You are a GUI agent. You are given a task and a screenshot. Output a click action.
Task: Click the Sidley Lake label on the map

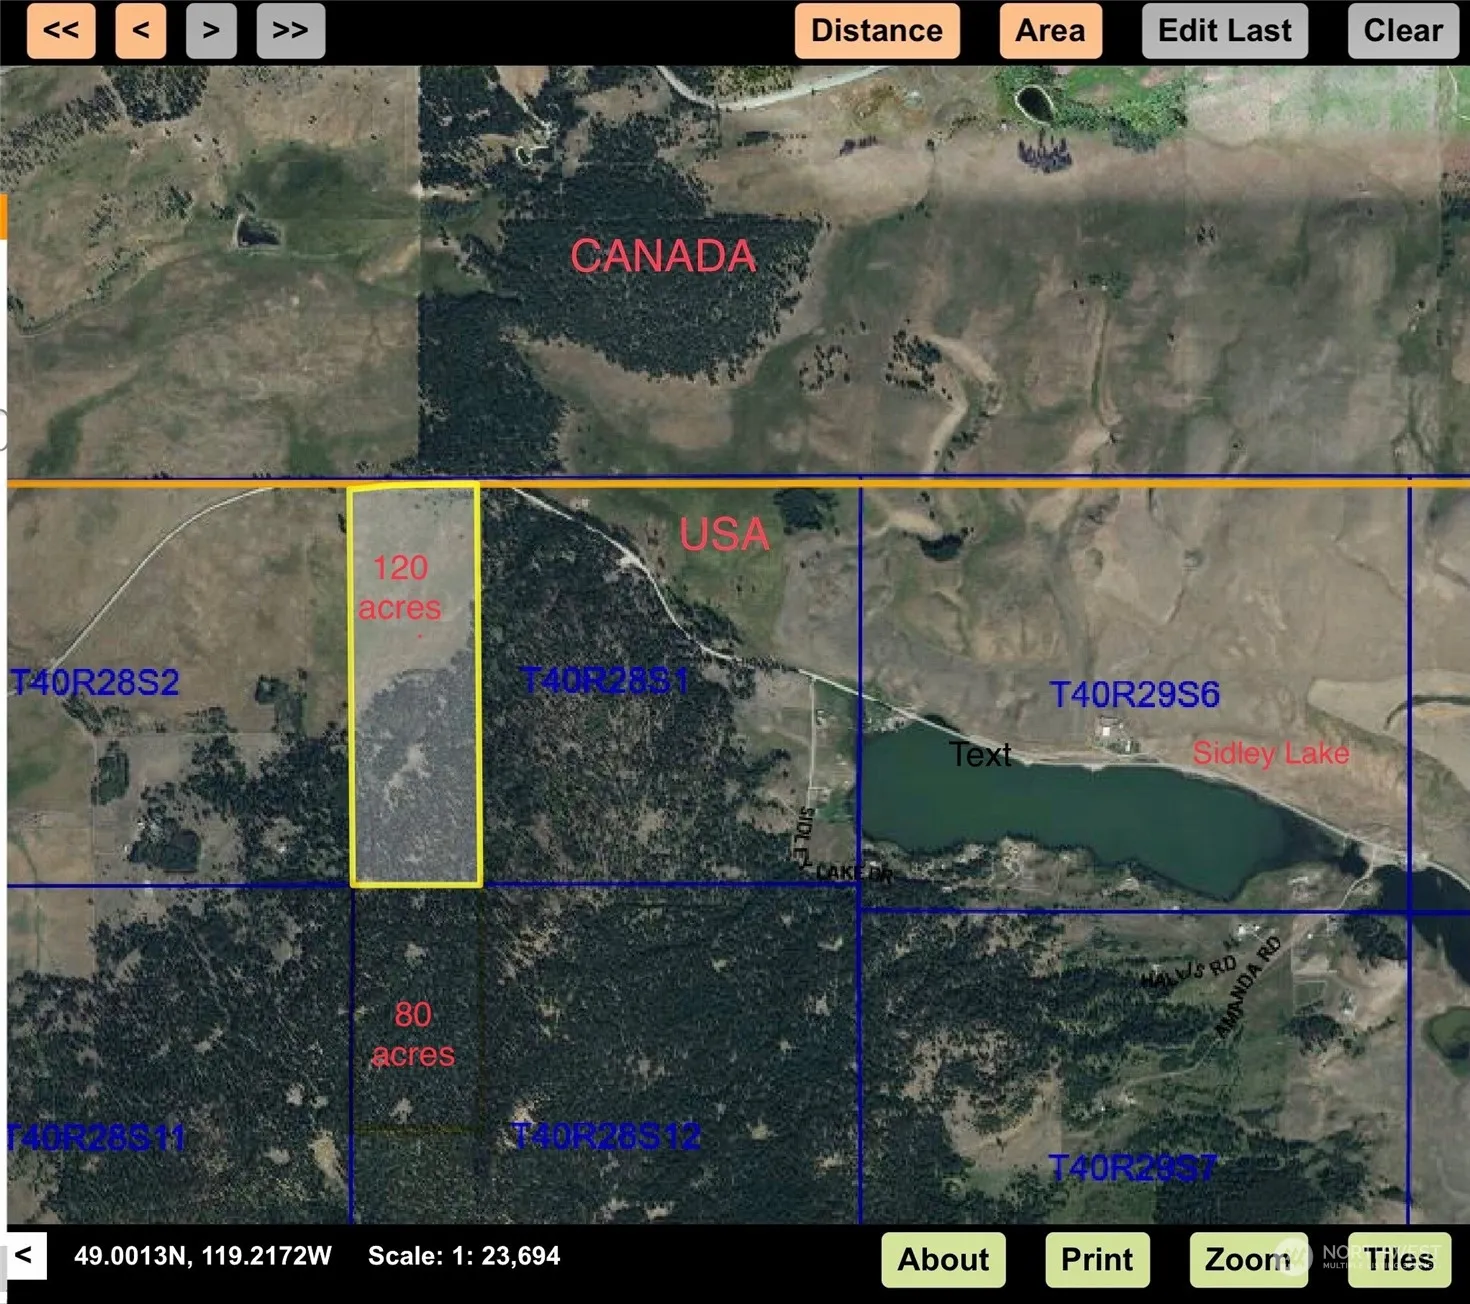(x=1270, y=753)
